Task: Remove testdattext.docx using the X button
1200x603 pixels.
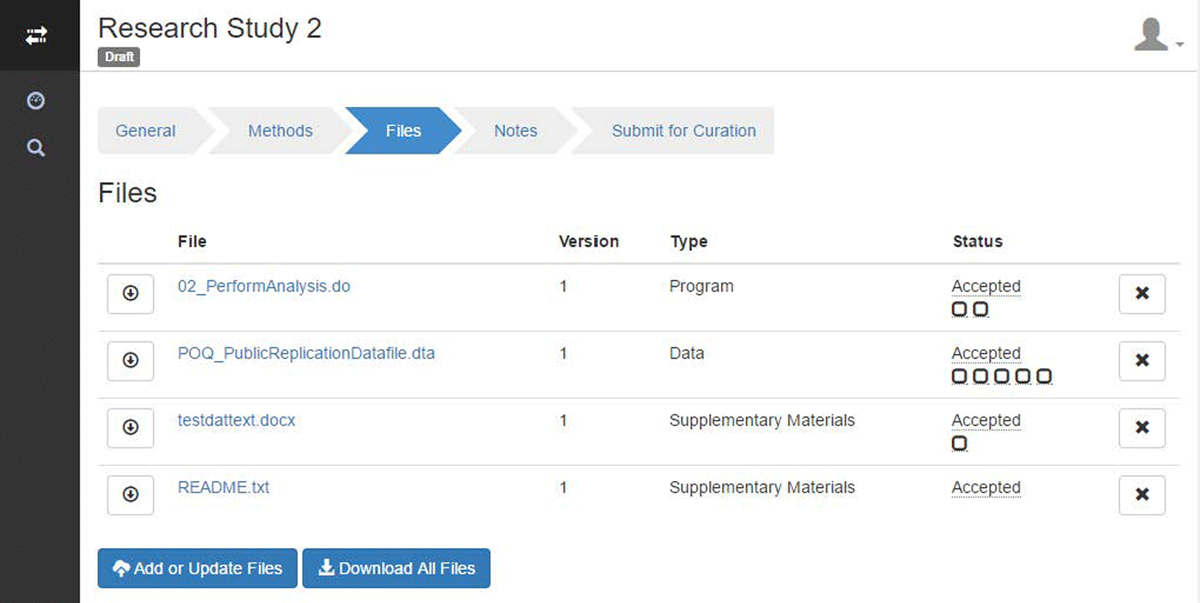Action: 1142,427
